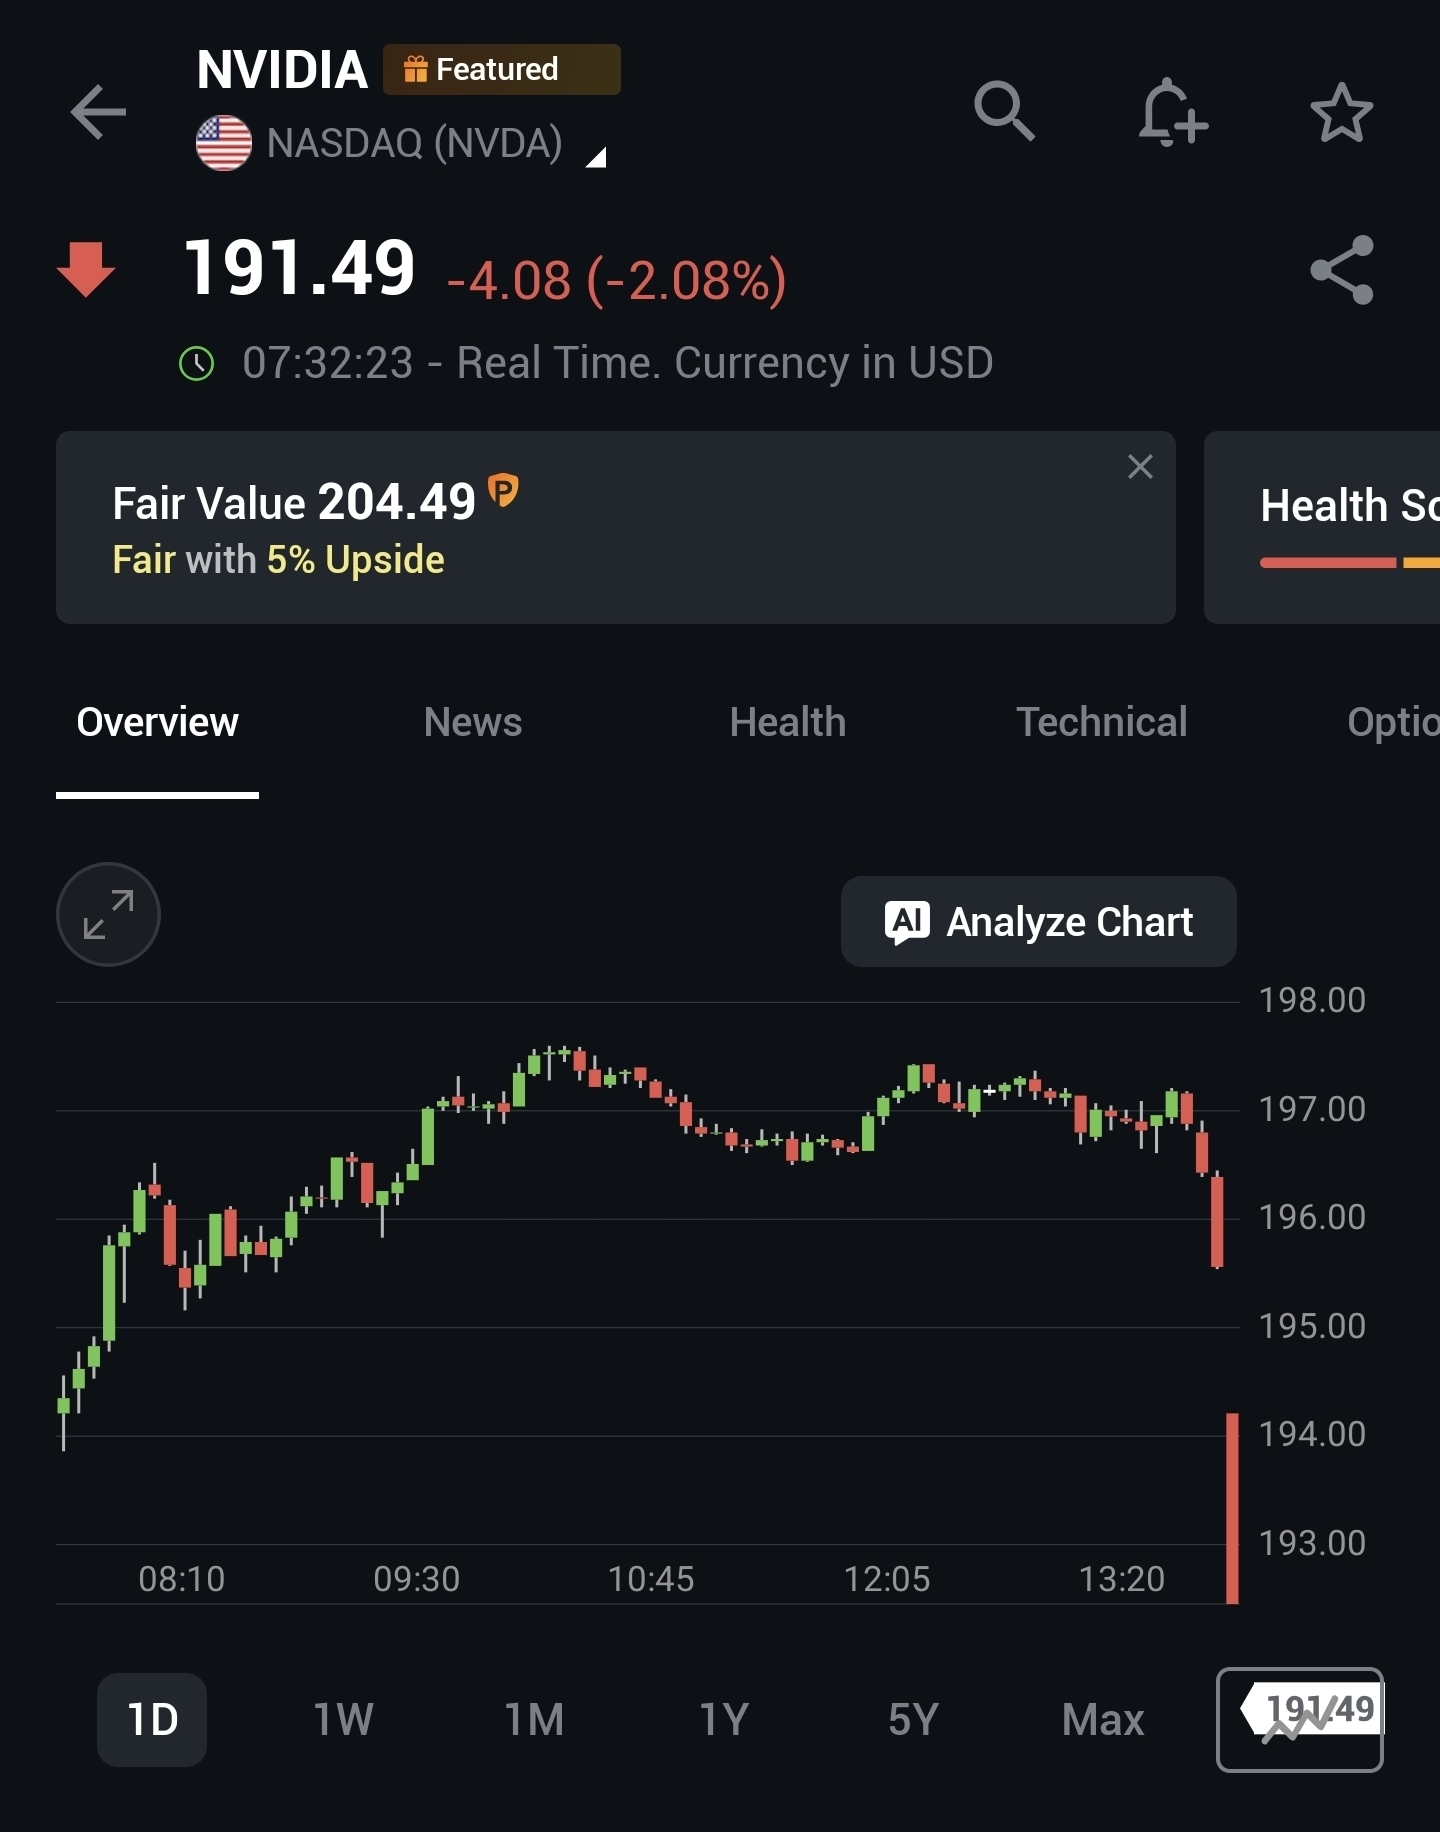Share NVIDIA quote via share icon
The image size is (1440, 1832).
click(x=1341, y=270)
